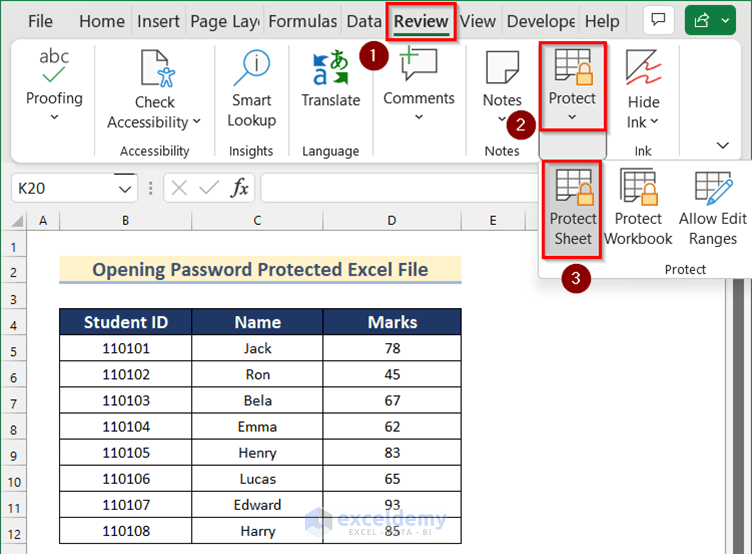Expand the Check Accessibility dropdown arrow
The height and width of the screenshot is (554, 752).
197,122
